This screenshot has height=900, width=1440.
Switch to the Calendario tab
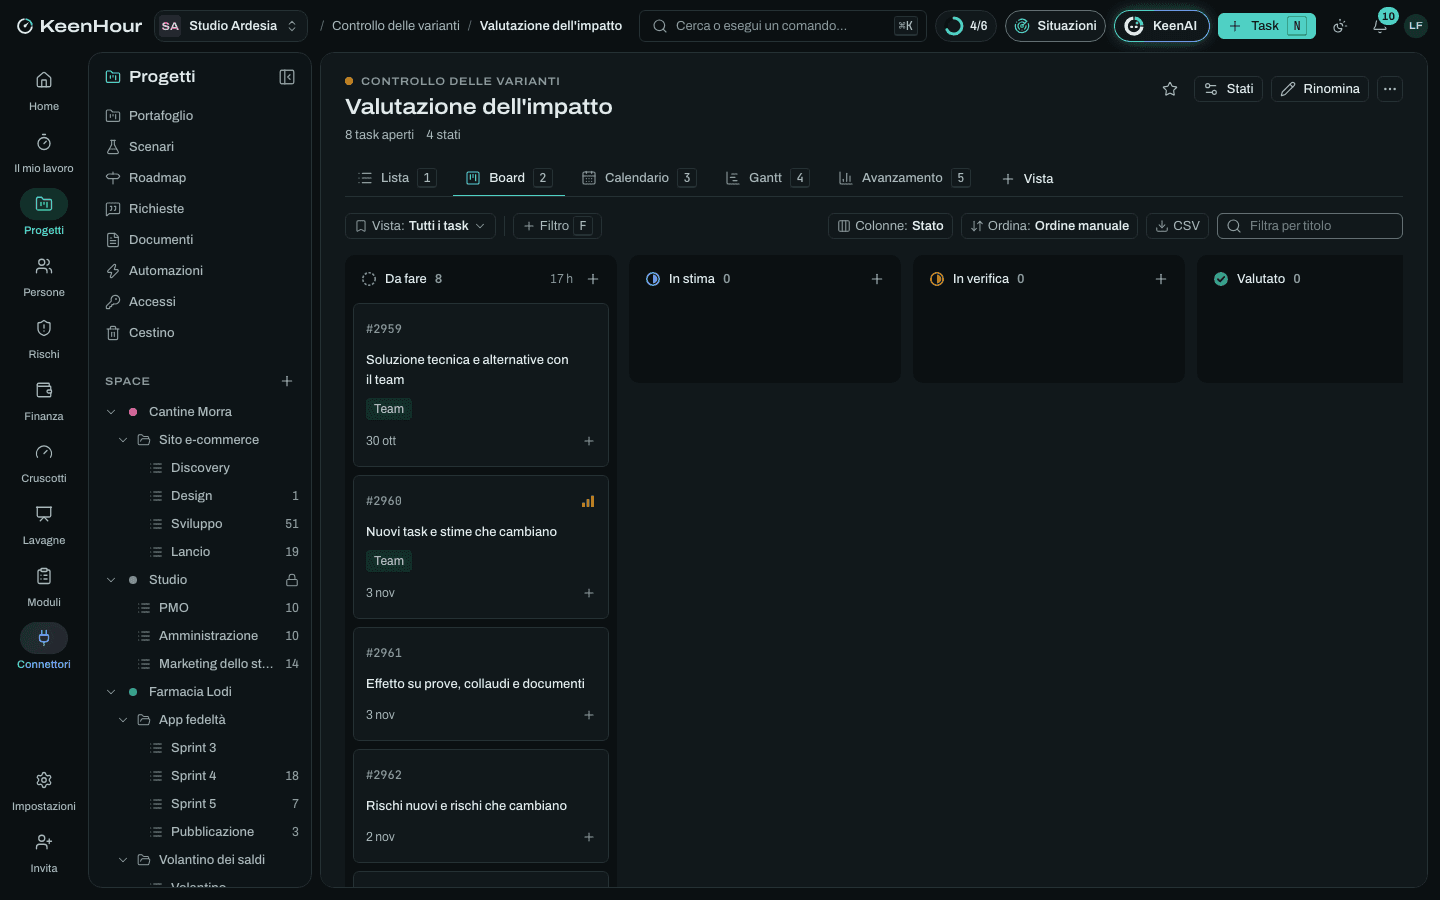(x=638, y=178)
